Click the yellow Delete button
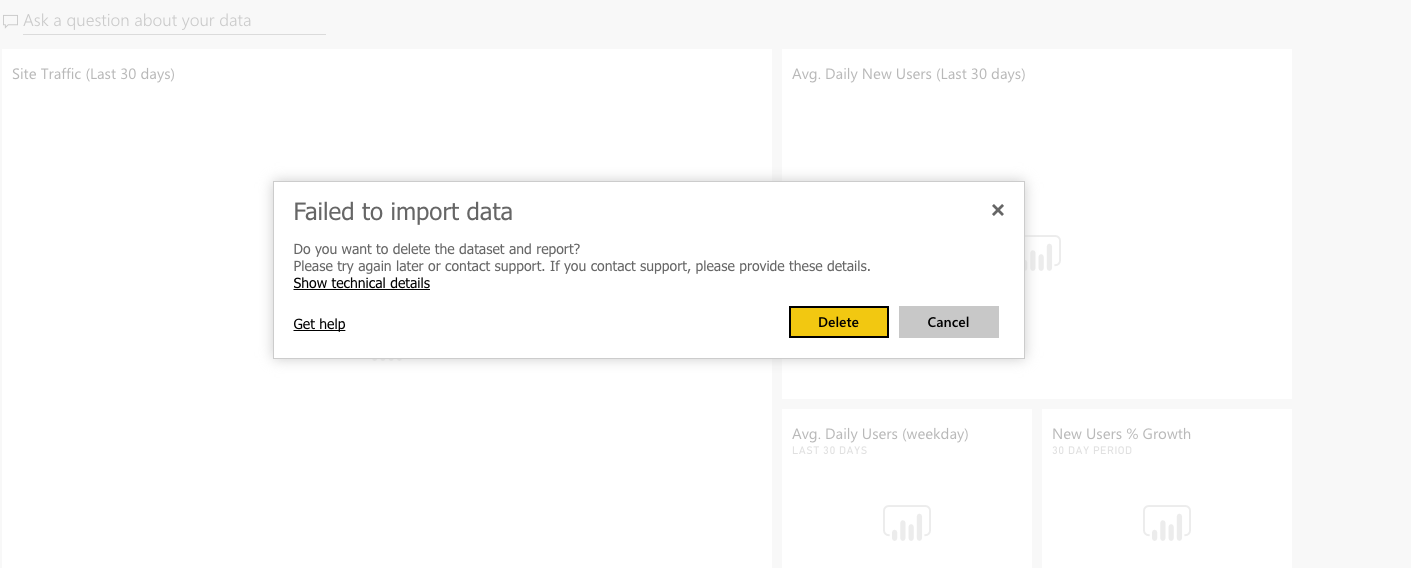The width and height of the screenshot is (1411, 568). [838, 322]
